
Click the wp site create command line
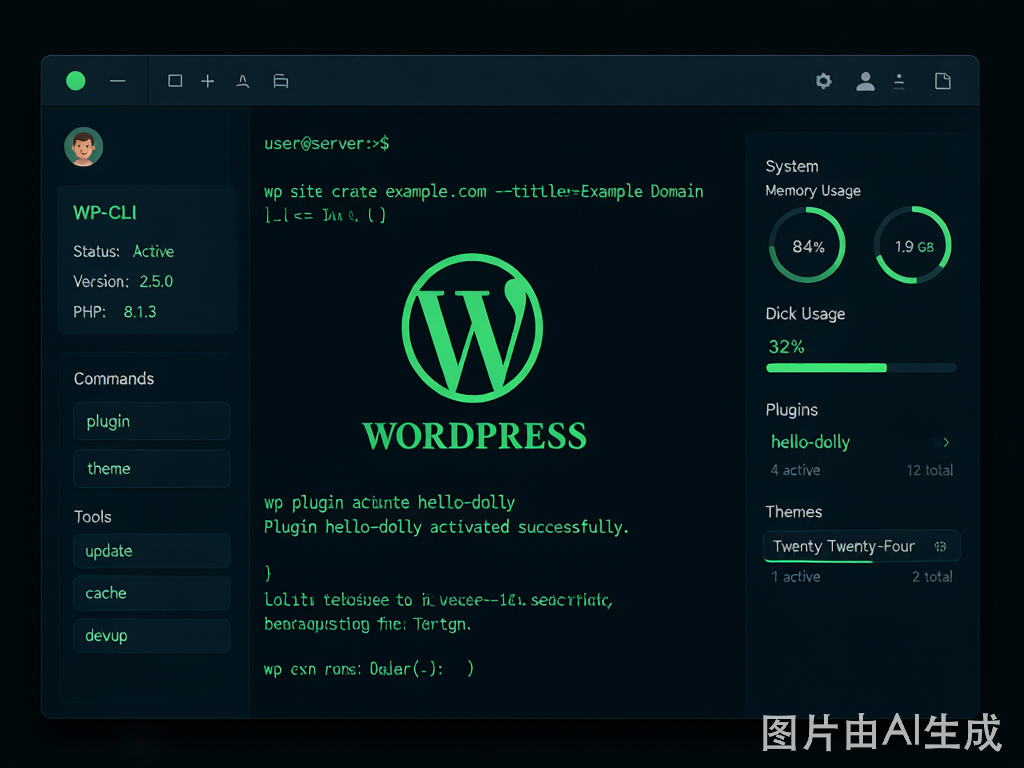coord(484,191)
